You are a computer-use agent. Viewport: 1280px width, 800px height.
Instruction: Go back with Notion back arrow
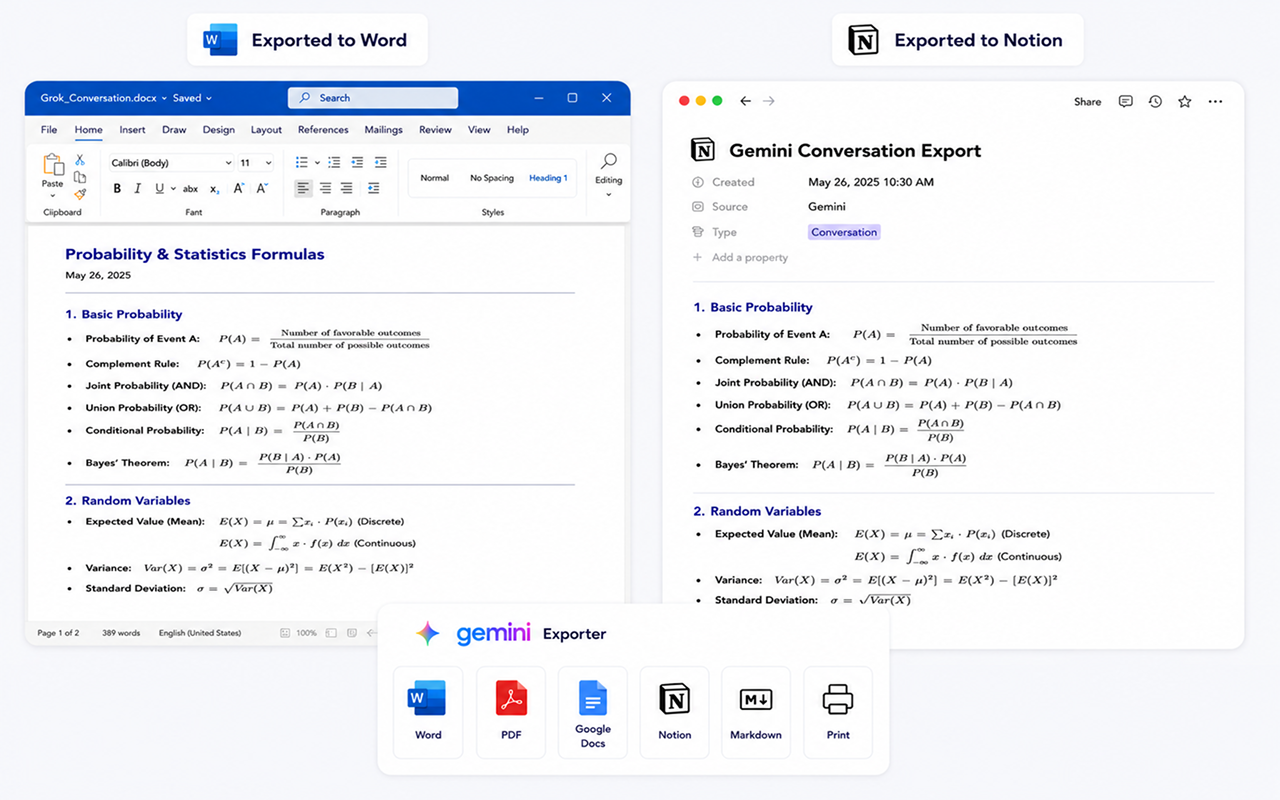coord(745,101)
